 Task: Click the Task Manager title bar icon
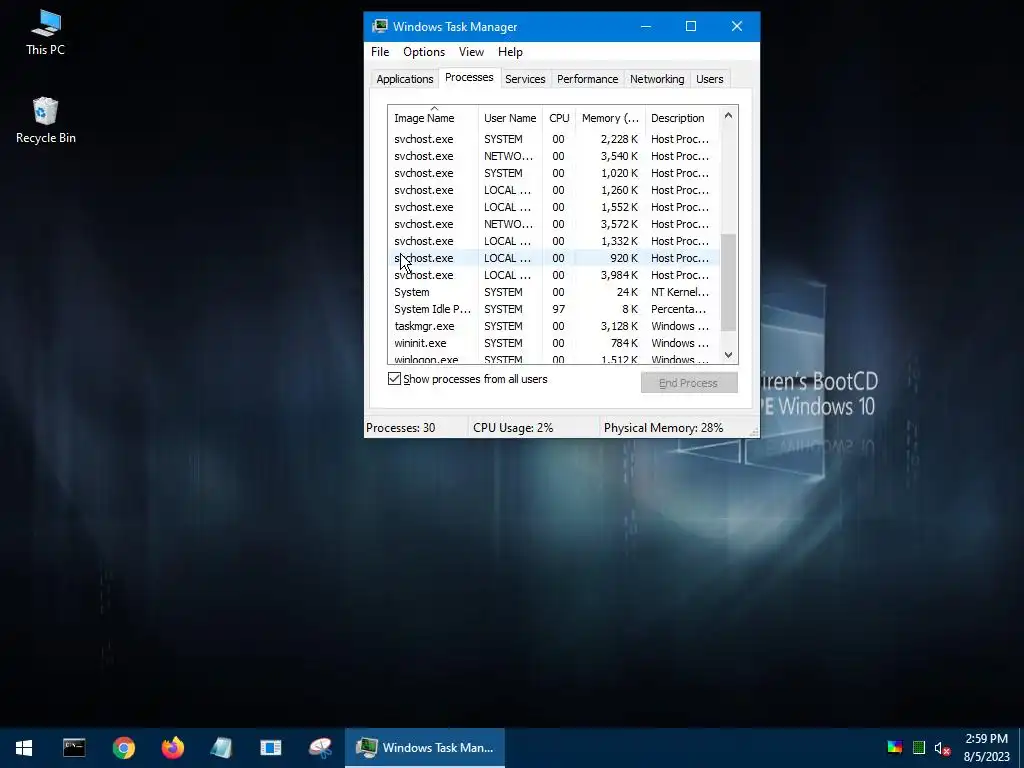[379, 27]
